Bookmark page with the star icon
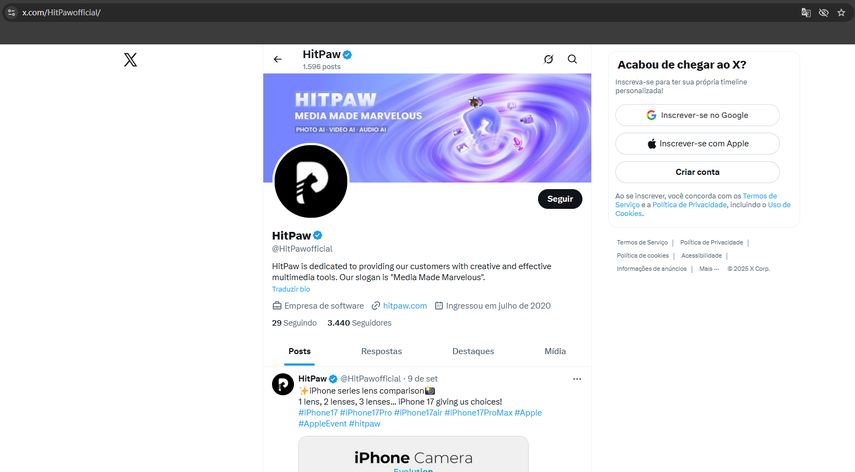Screen dimensions: 855x472 (x=841, y=13)
